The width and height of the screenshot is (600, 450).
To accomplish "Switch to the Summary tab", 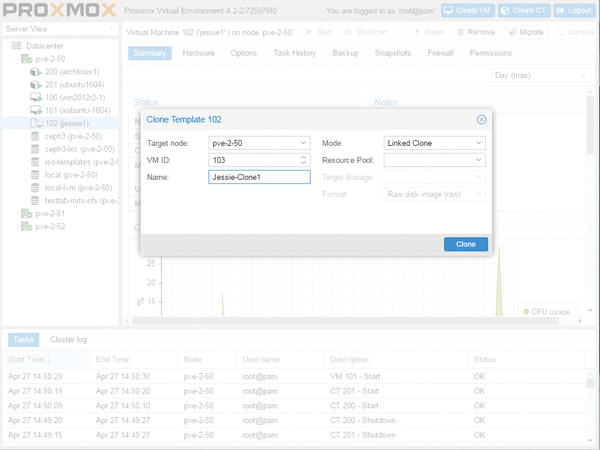I will coord(150,53).
